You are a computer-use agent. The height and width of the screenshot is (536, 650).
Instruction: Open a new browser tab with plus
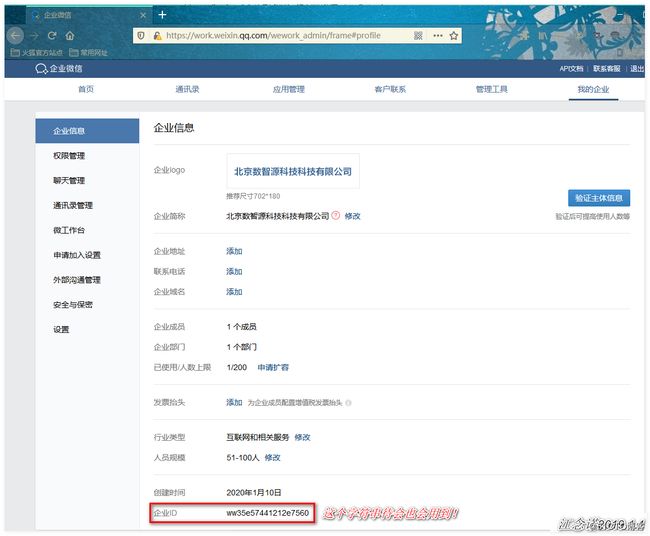pos(162,15)
